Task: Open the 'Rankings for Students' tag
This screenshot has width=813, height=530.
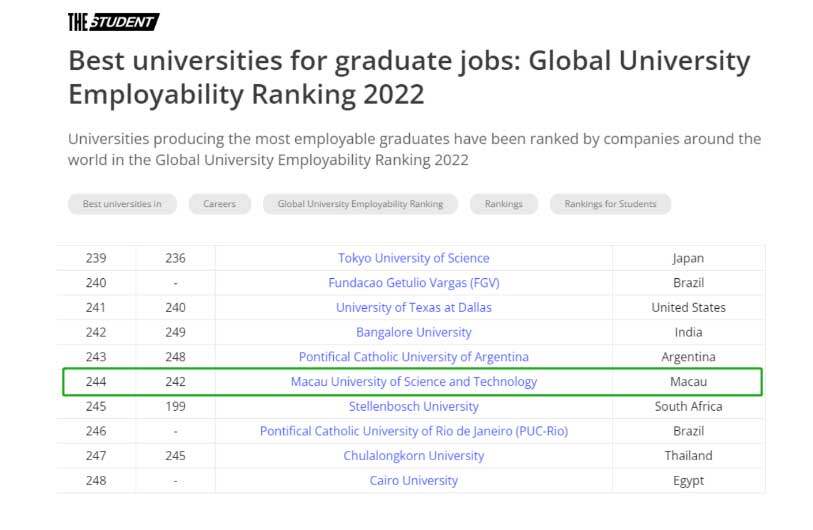Action: (610, 204)
